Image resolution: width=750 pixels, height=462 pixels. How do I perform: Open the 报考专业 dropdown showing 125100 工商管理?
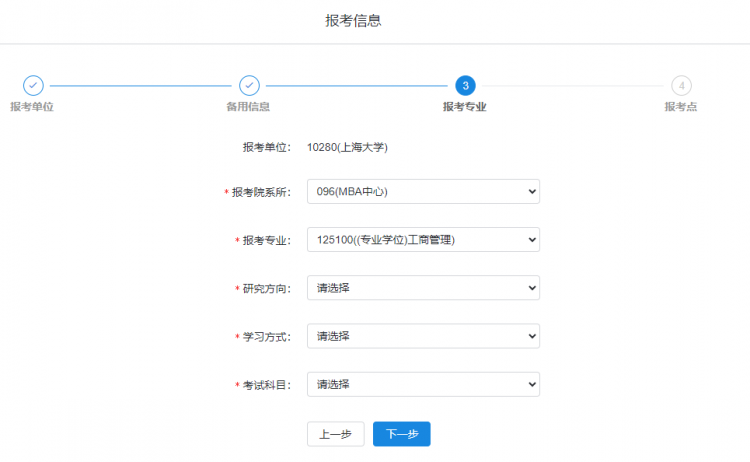click(423, 240)
